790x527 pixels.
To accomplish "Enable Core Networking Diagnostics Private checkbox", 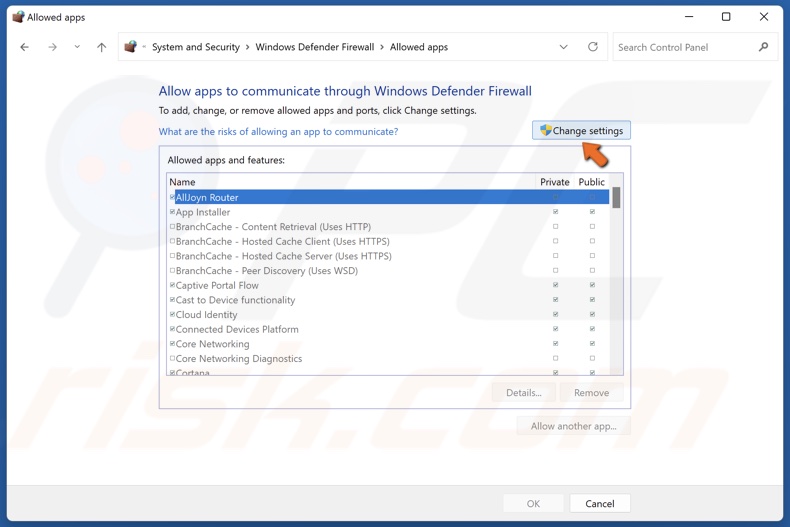I will 556,358.
